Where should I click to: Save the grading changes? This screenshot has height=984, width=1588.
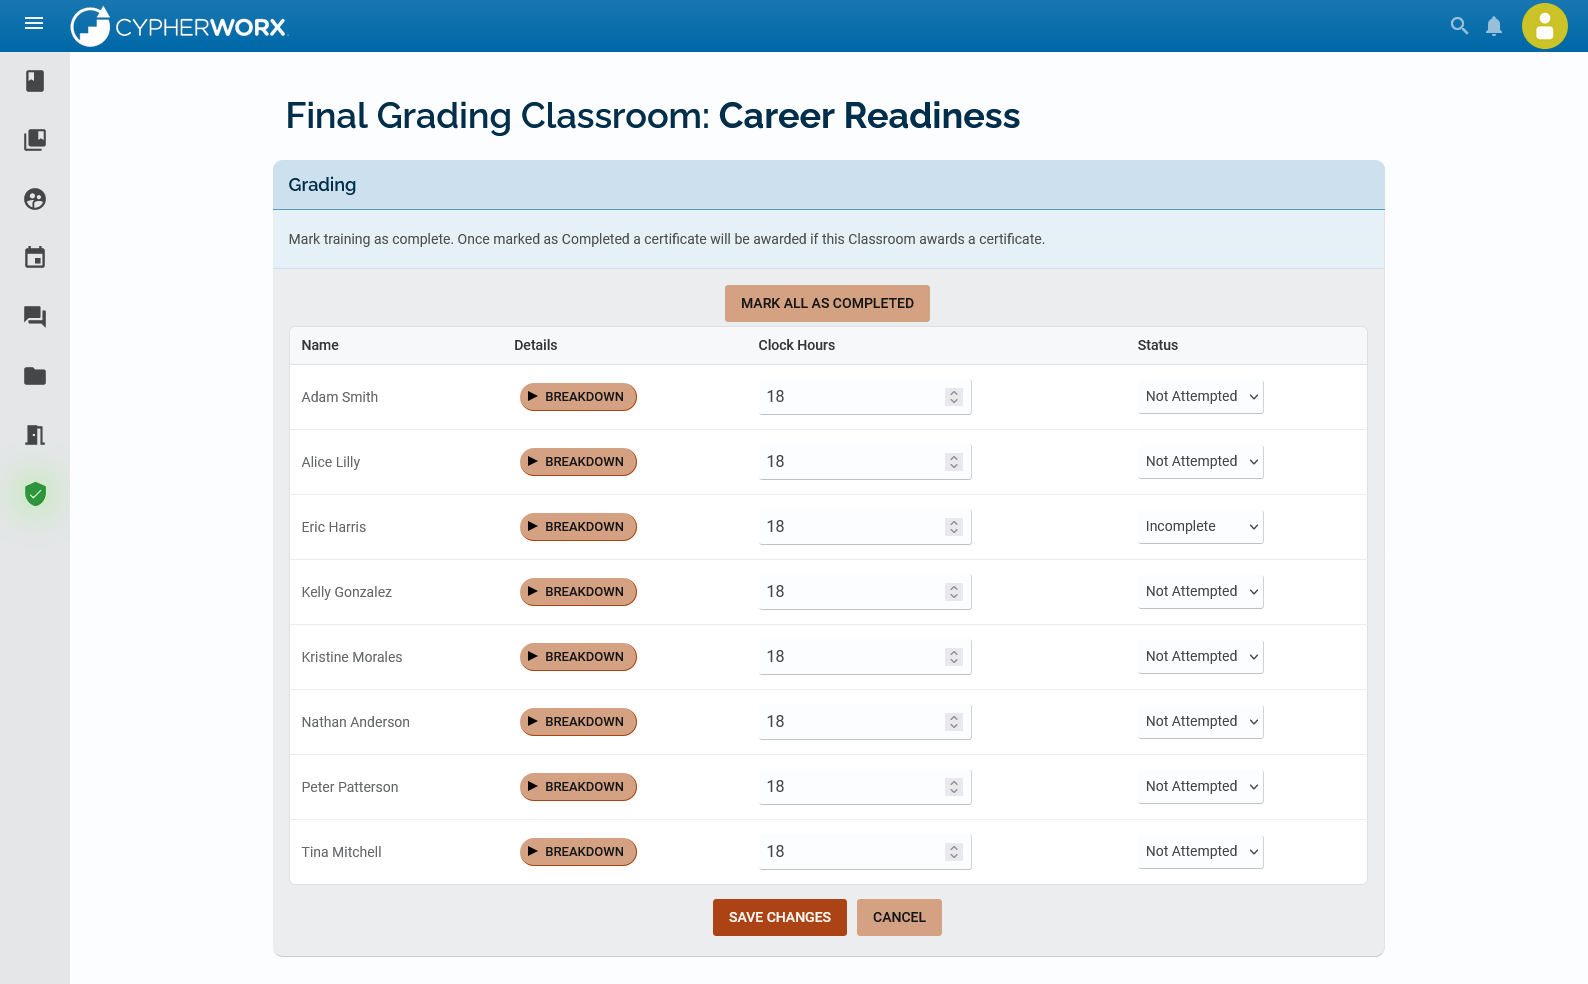coord(780,917)
